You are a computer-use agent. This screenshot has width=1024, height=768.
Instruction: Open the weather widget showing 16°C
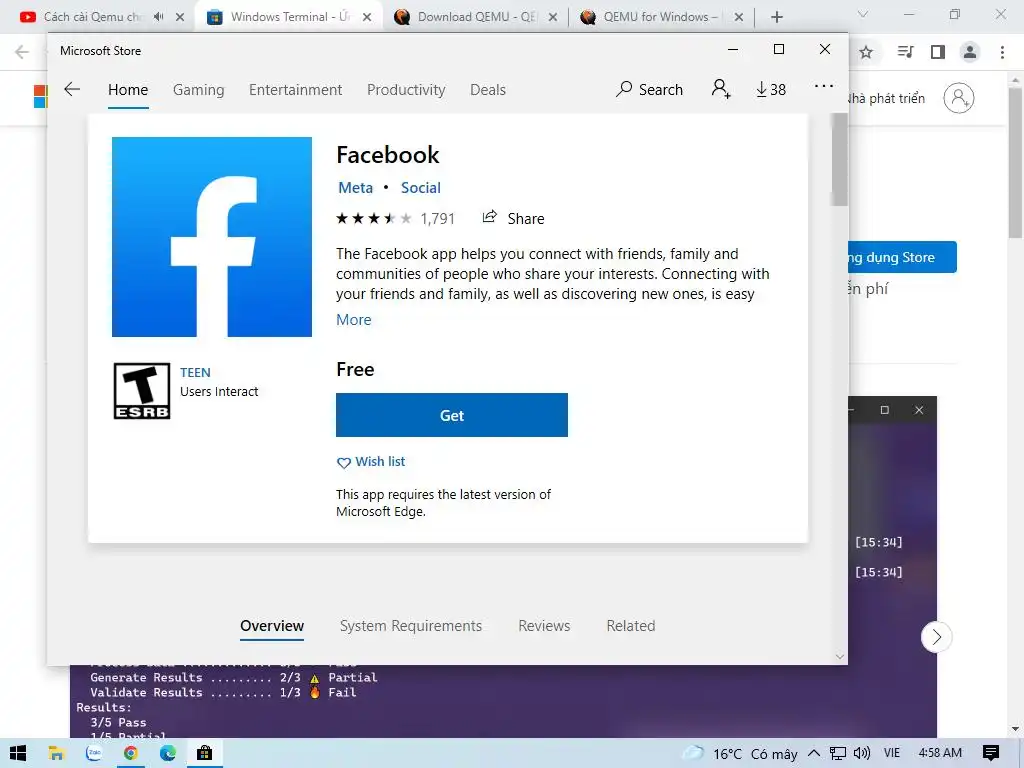740,754
